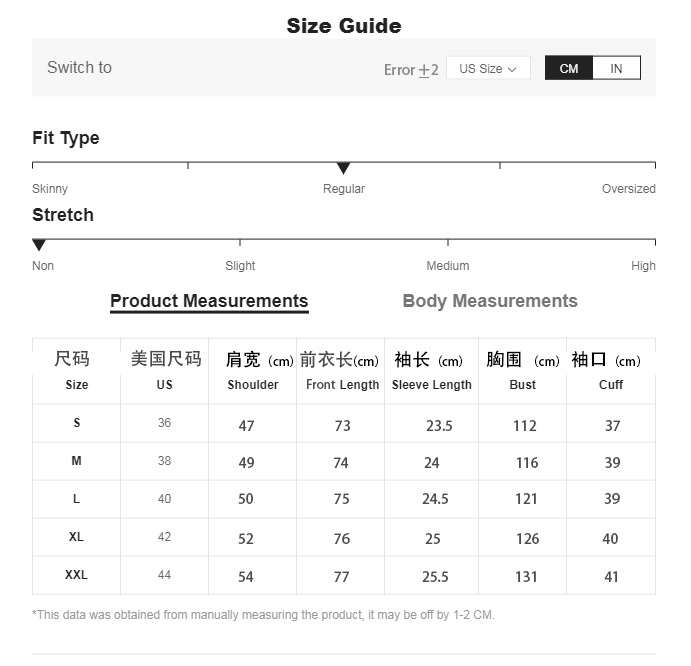
Task: Open the Product Measurements tab
Action: pos(209,301)
